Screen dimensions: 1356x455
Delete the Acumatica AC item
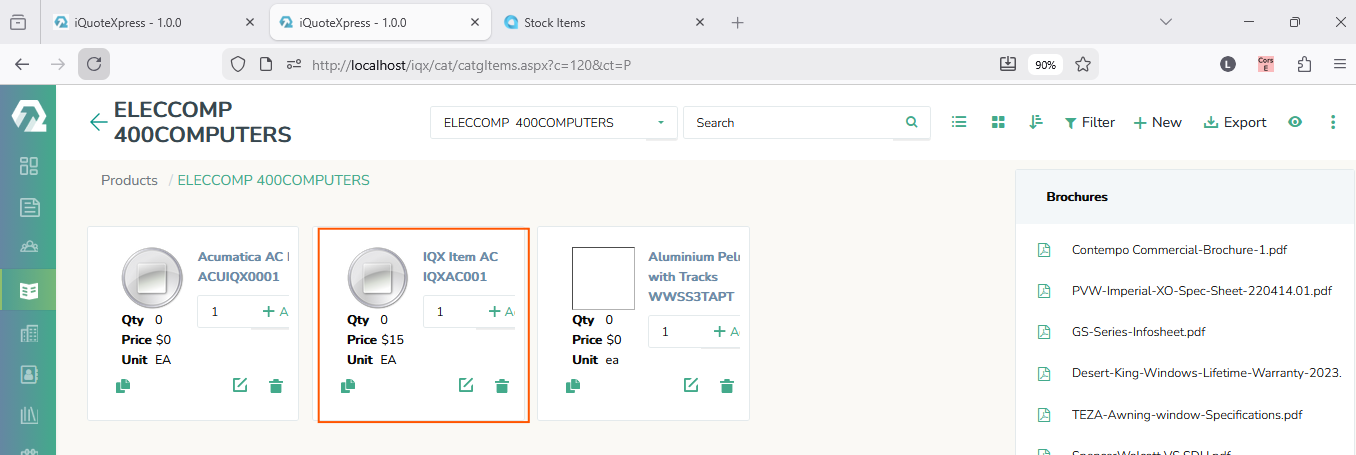click(x=276, y=386)
